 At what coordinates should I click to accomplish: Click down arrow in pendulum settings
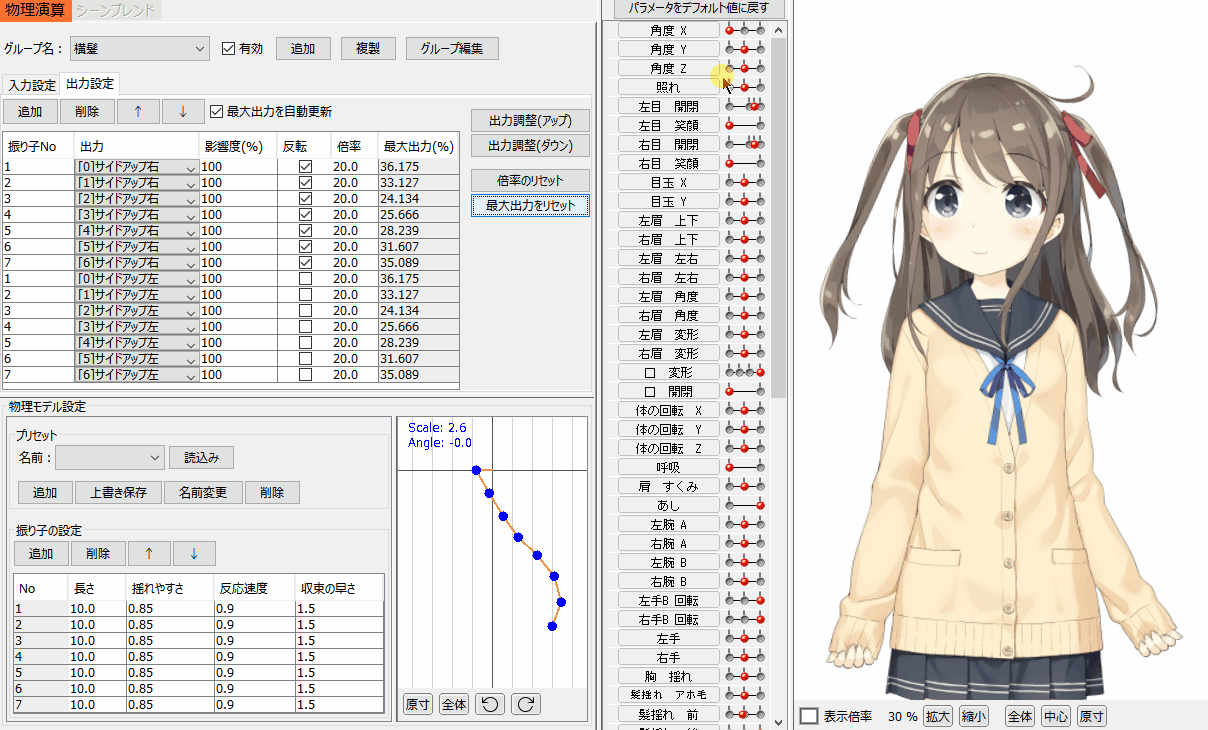pyautogui.click(x=194, y=553)
